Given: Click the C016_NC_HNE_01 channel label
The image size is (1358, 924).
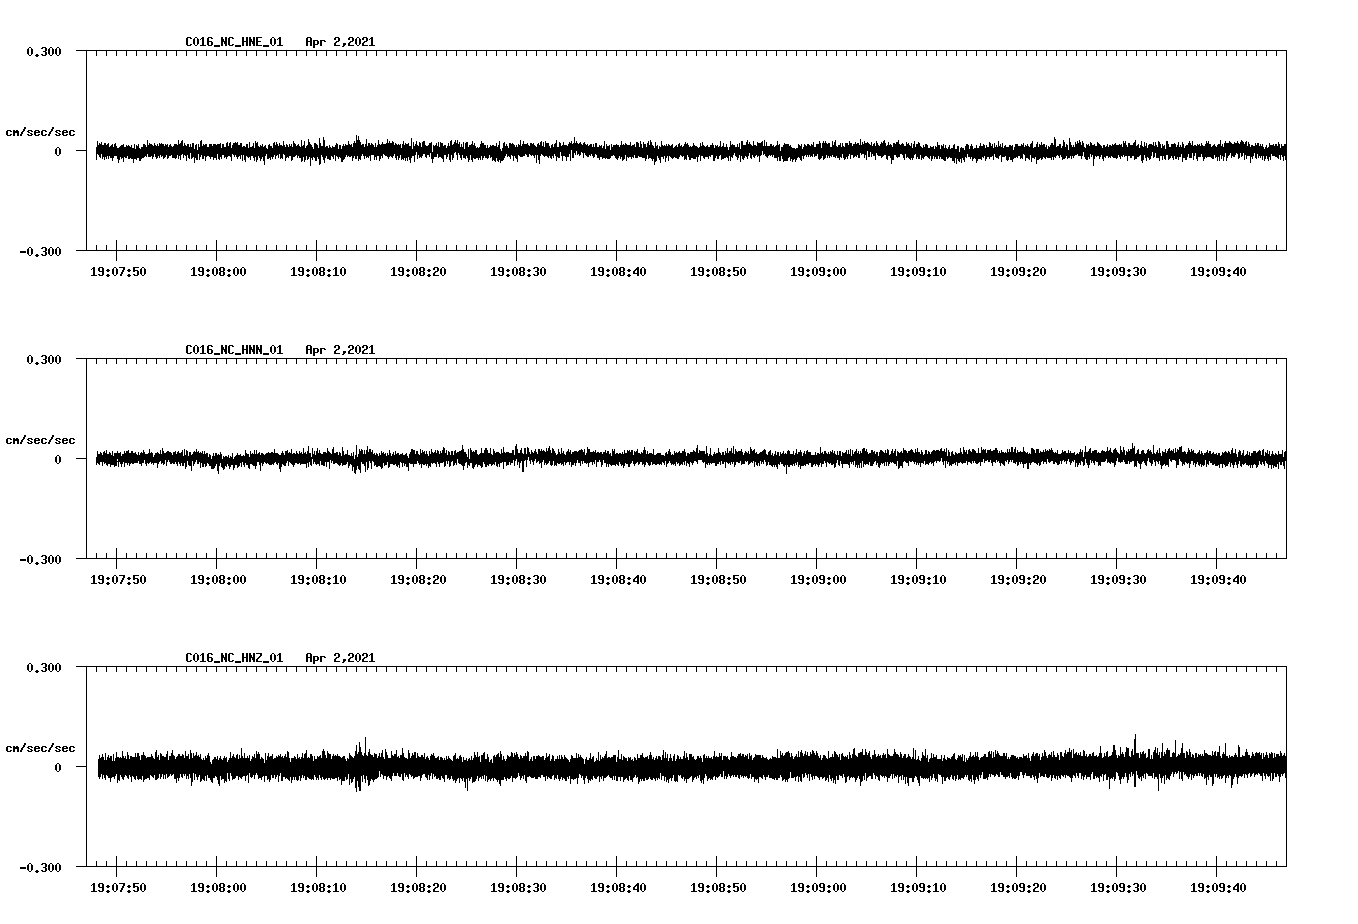Looking at the screenshot, I should pyautogui.click(x=232, y=41).
